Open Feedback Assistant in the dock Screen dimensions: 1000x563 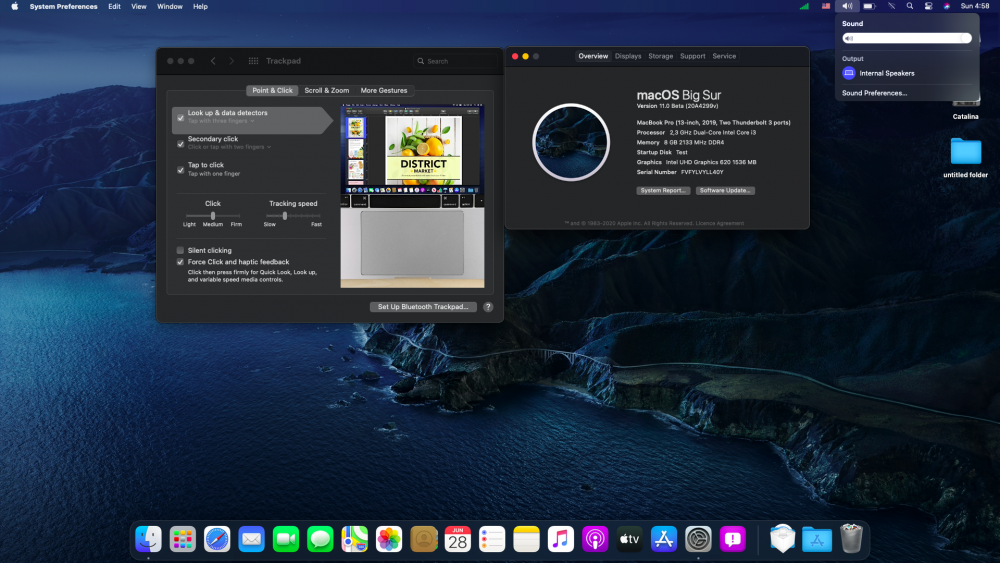tap(733, 539)
